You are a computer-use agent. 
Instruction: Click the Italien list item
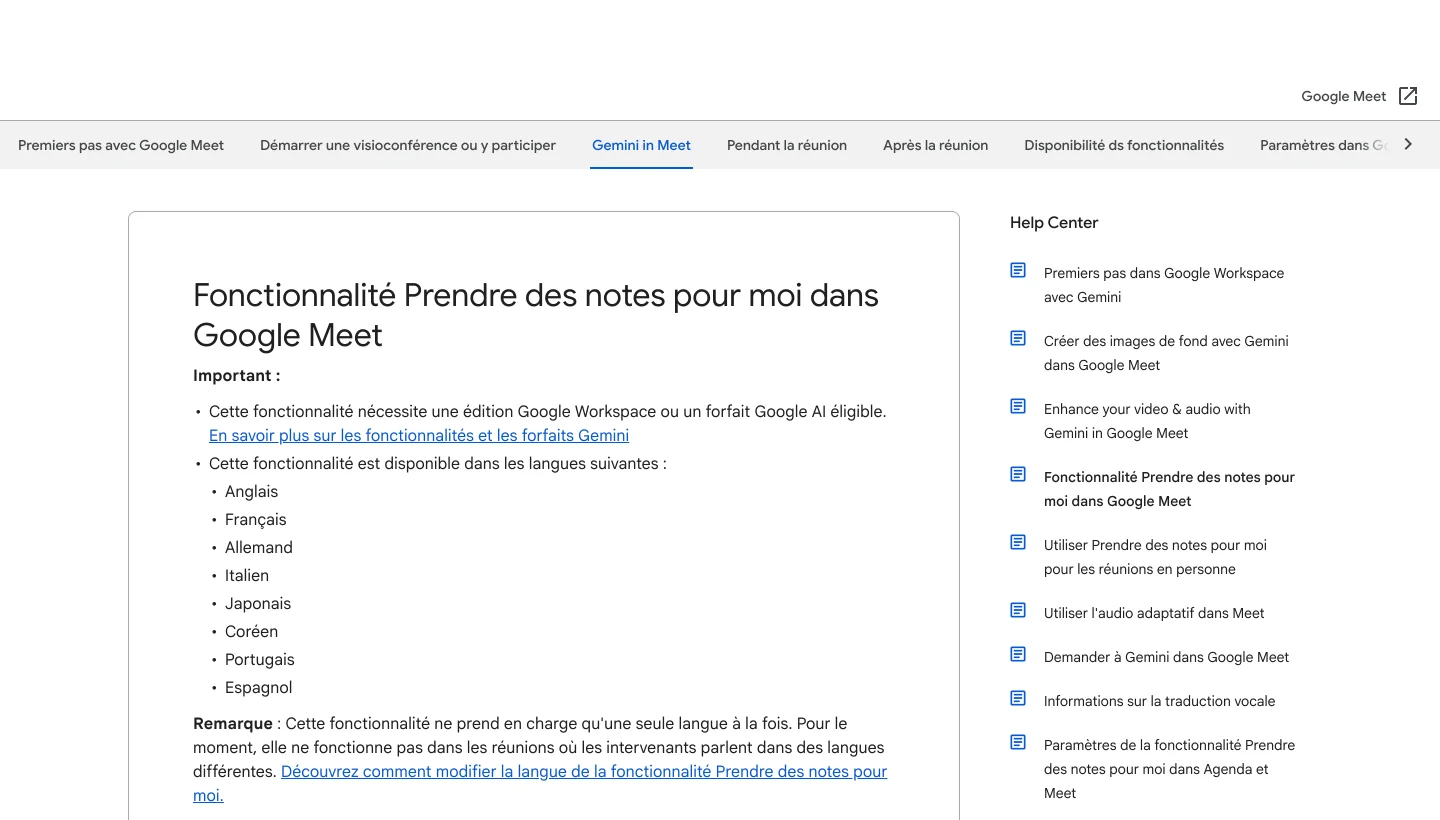[x=247, y=575]
